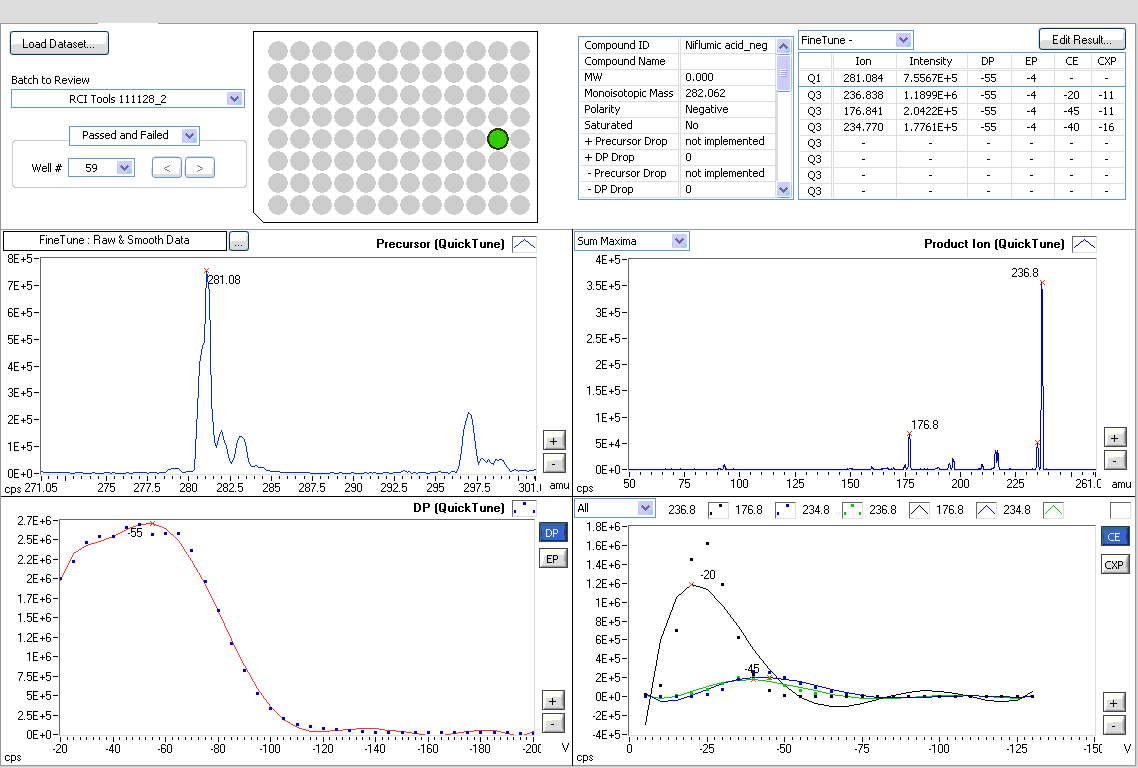Go to the previous well
The width and height of the screenshot is (1138, 768).
[167, 168]
